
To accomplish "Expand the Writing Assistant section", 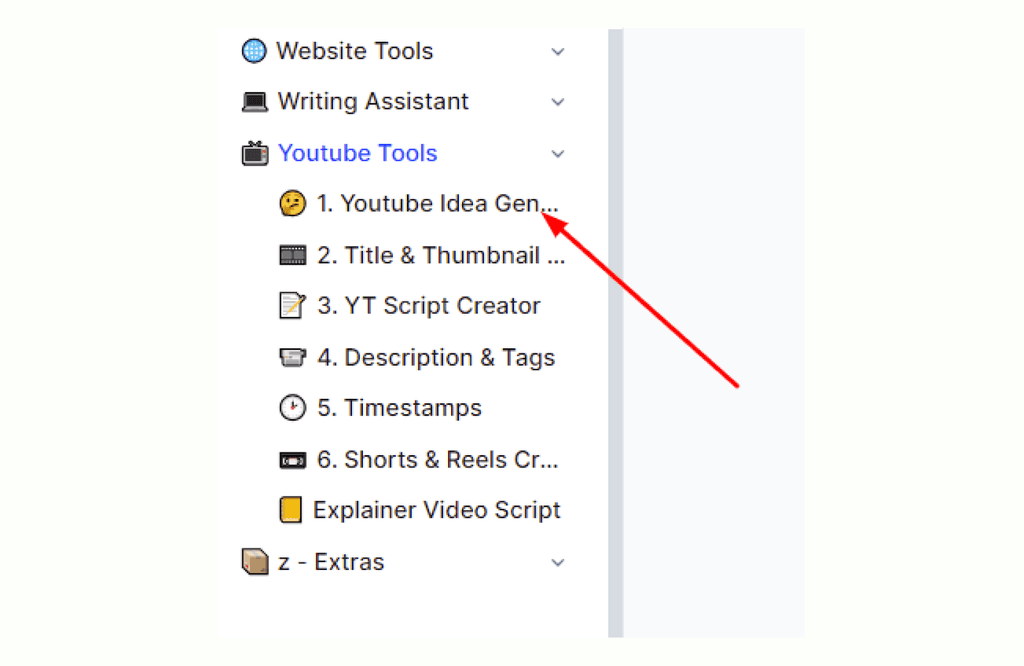I will pyautogui.click(x=558, y=102).
